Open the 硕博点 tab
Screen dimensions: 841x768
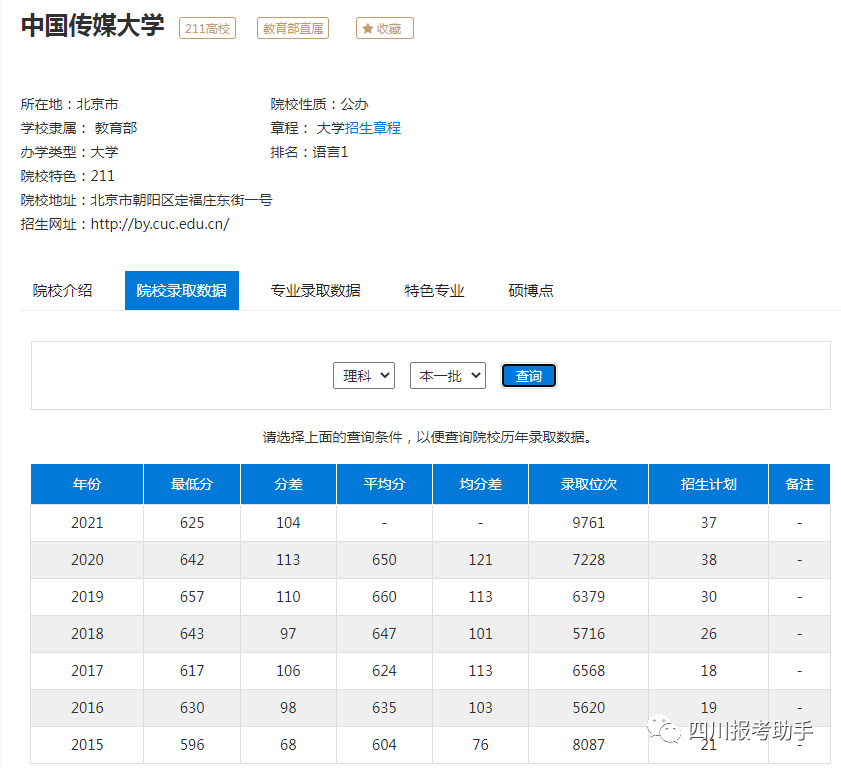click(x=530, y=291)
